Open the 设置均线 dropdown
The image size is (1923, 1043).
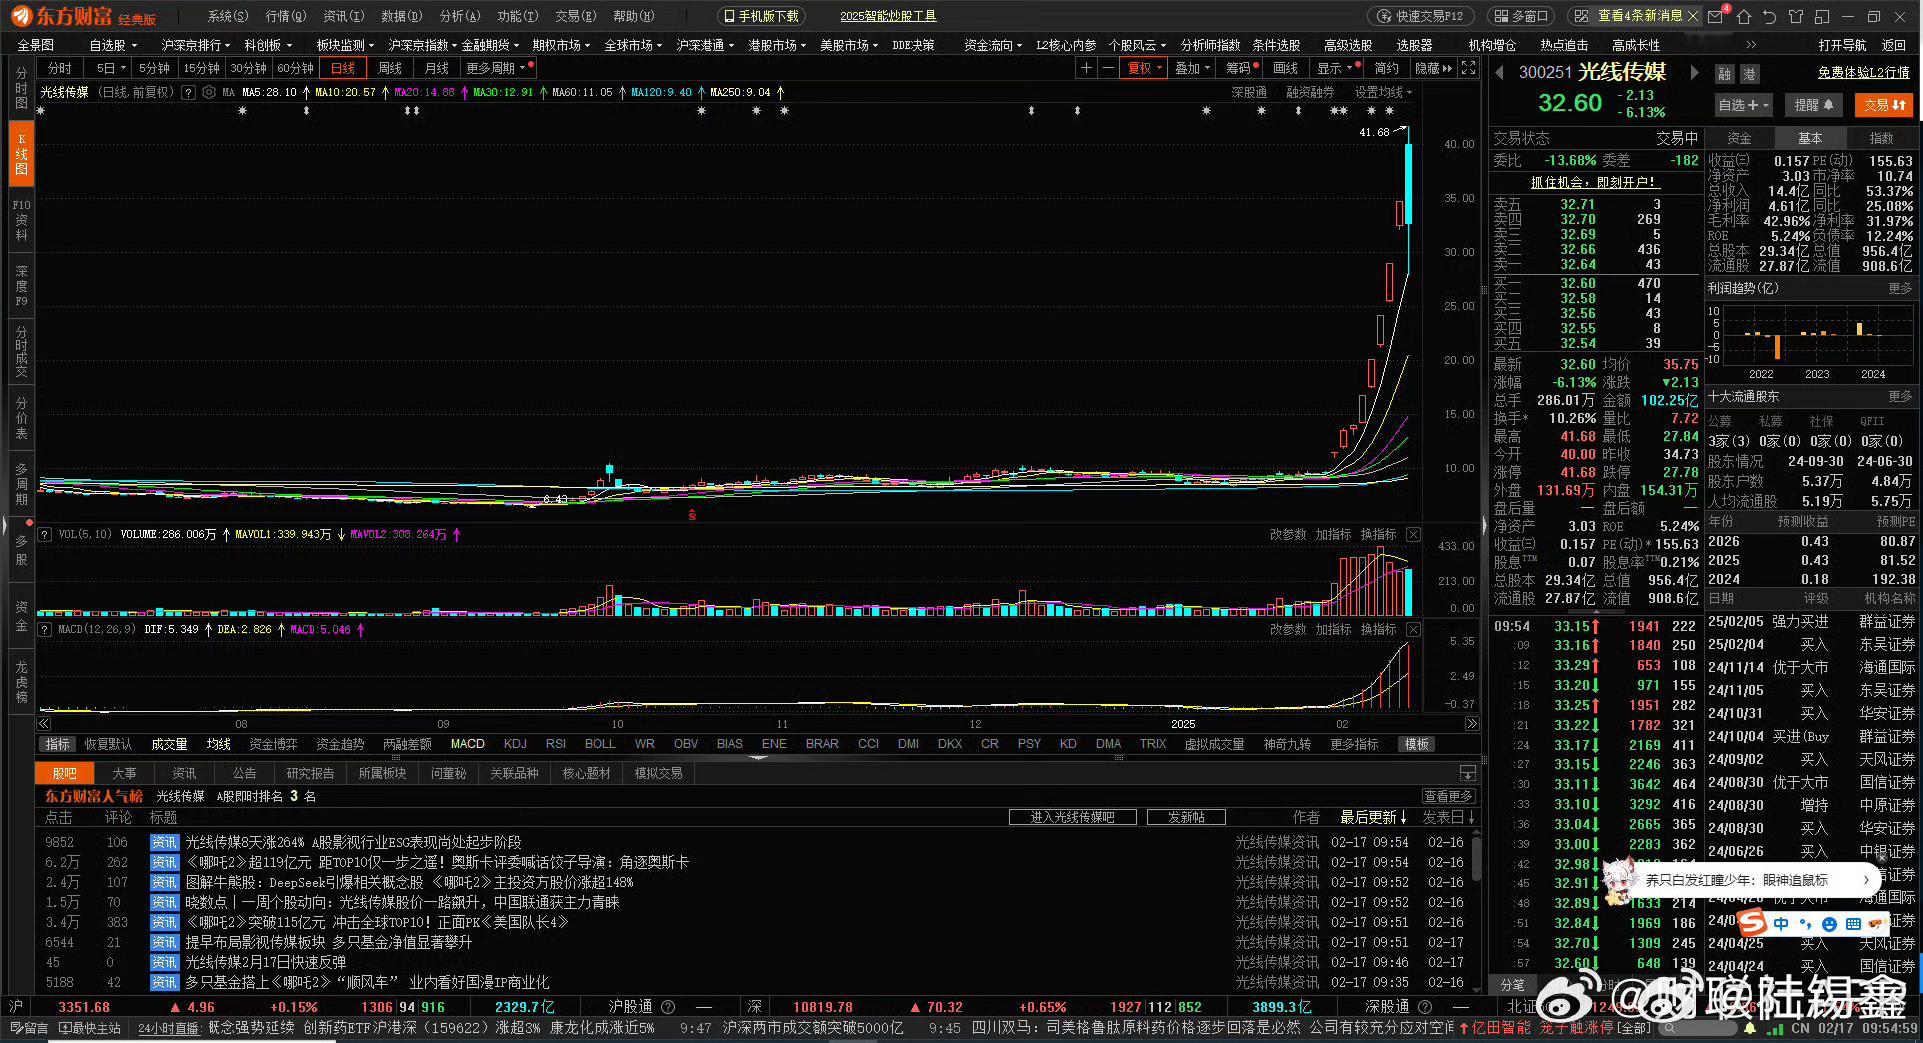pyautogui.click(x=1383, y=92)
